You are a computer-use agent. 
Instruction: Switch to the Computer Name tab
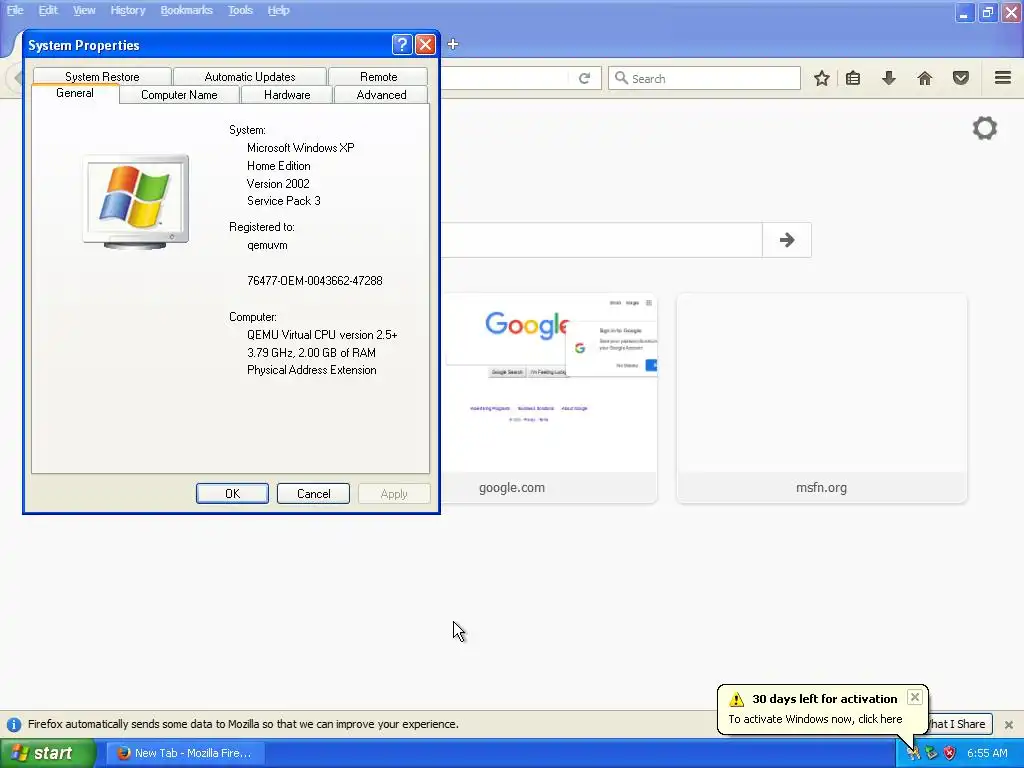coord(179,95)
